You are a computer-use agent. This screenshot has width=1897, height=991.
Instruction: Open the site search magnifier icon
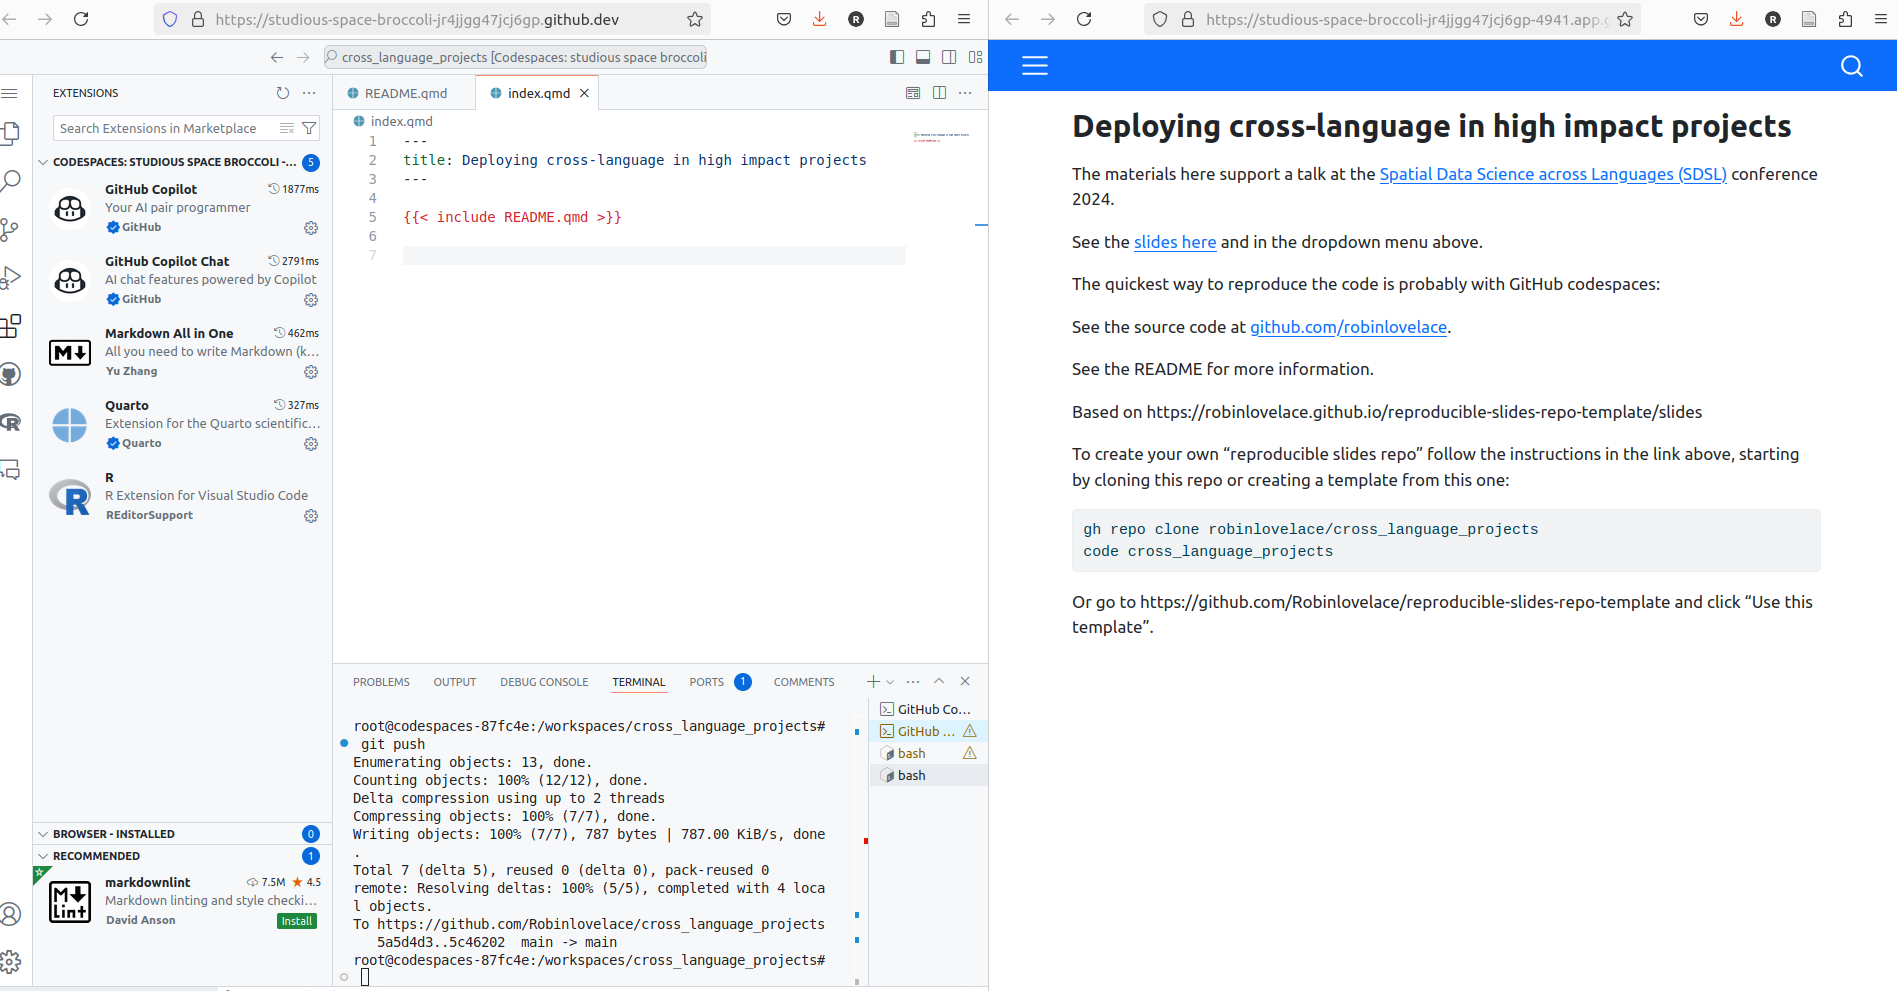[x=1851, y=66]
